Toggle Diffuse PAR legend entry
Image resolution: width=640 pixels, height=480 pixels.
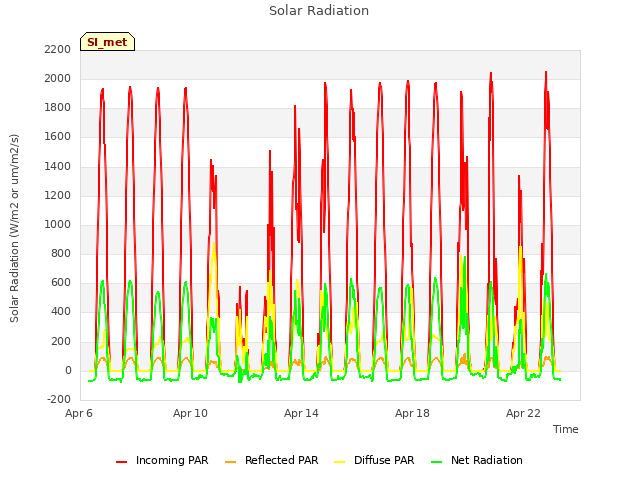click(374, 460)
